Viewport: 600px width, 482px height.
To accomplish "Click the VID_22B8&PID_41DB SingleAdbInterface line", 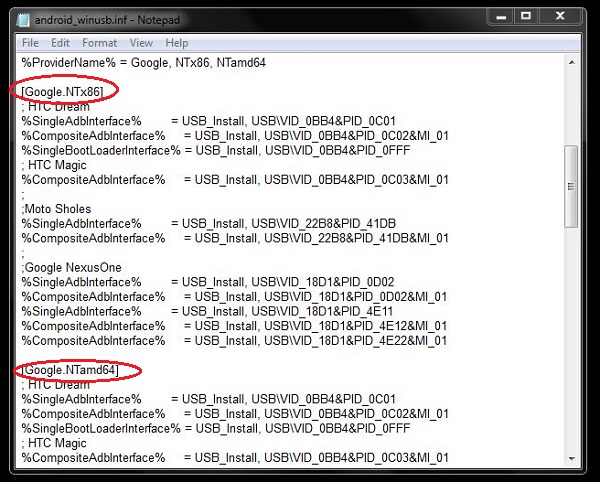I will pyautogui.click(x=209, y=223).
